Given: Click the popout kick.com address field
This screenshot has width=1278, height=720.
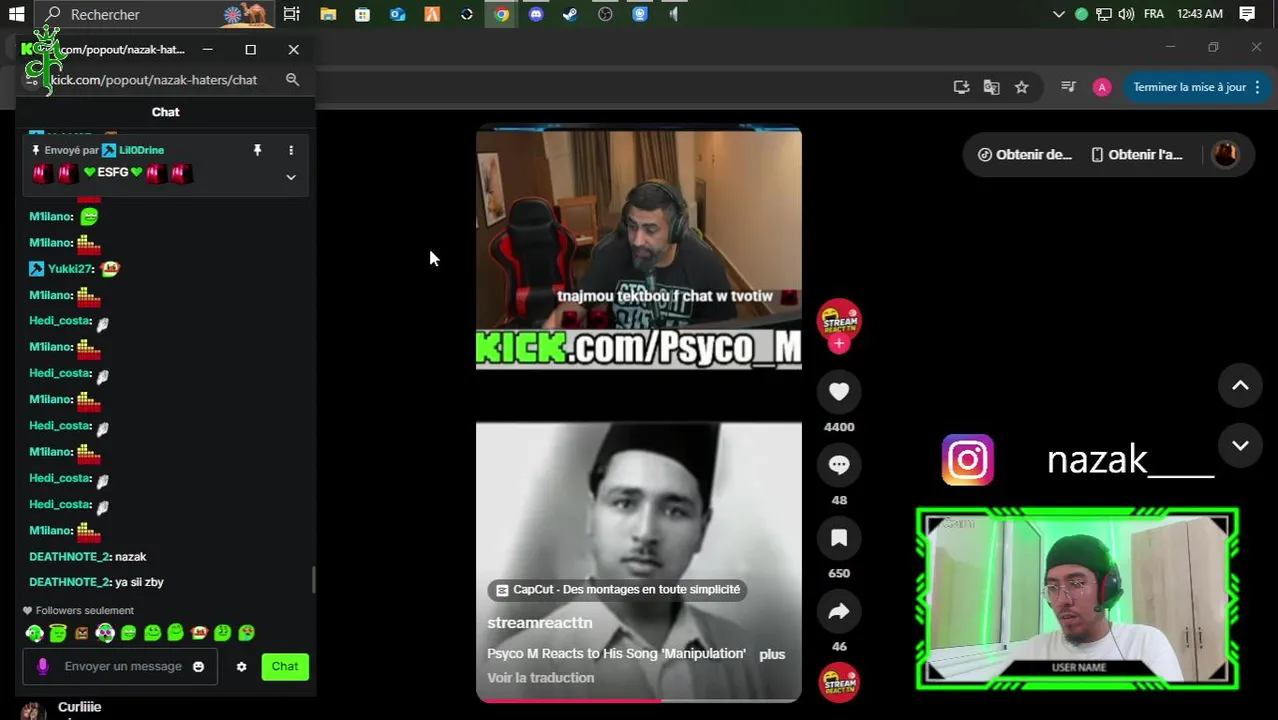Looking at the screenshot, I should (x=153, y=79).
